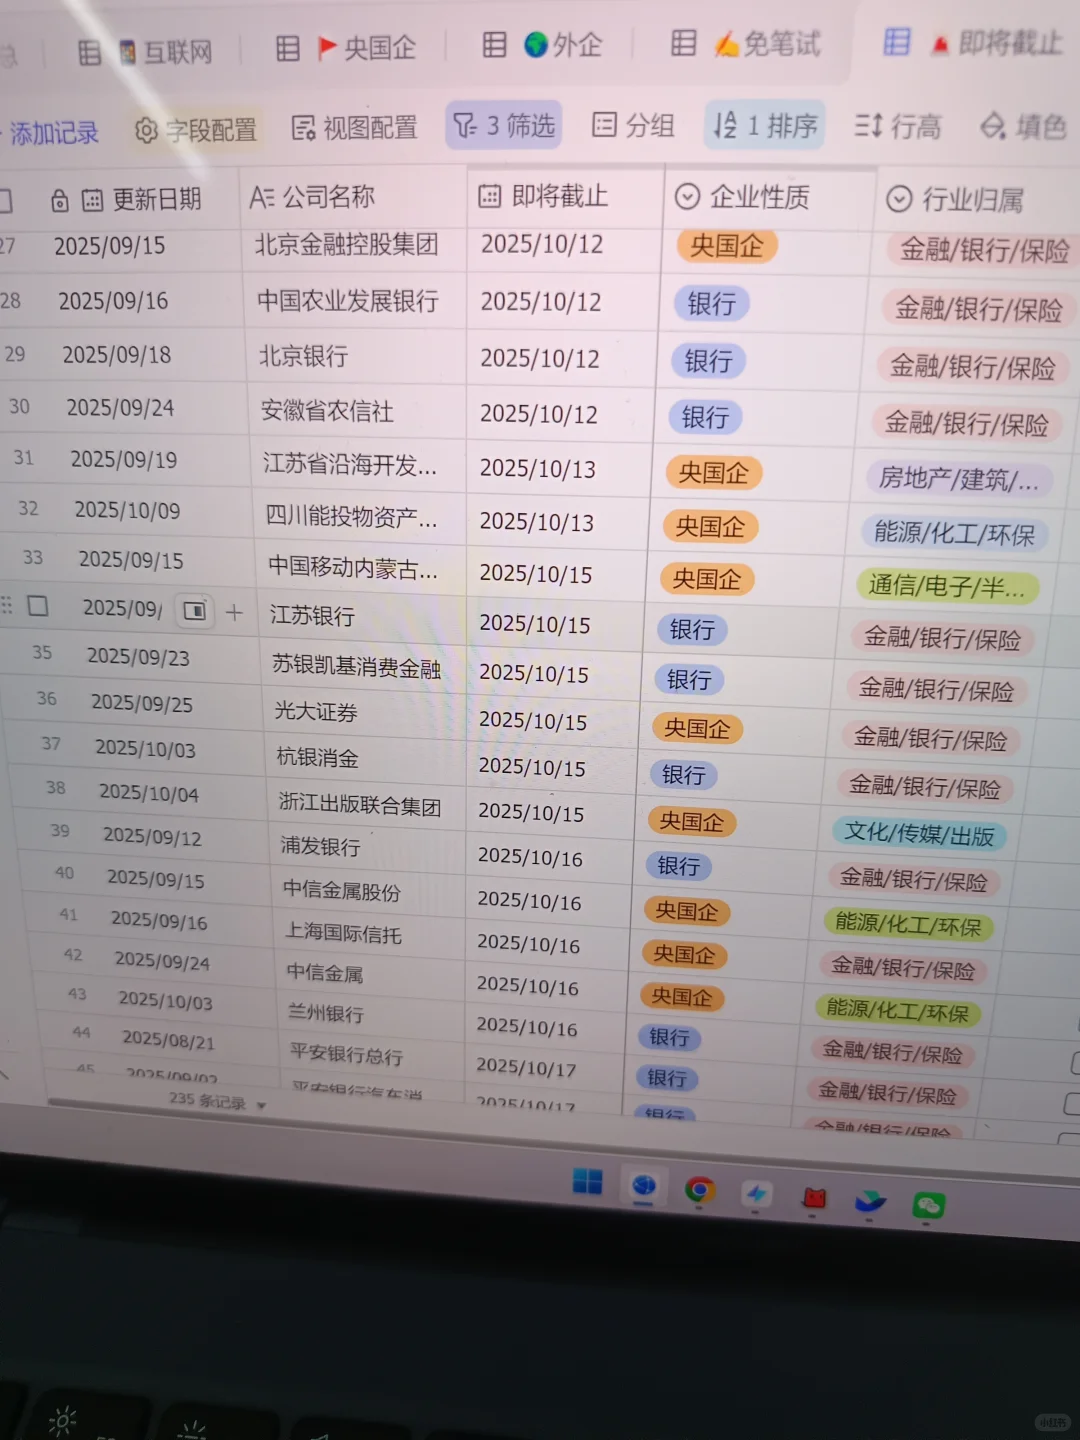Toggle the lock icon in the 更新日期 header
1080x1440 pixels.
[58, 198]
